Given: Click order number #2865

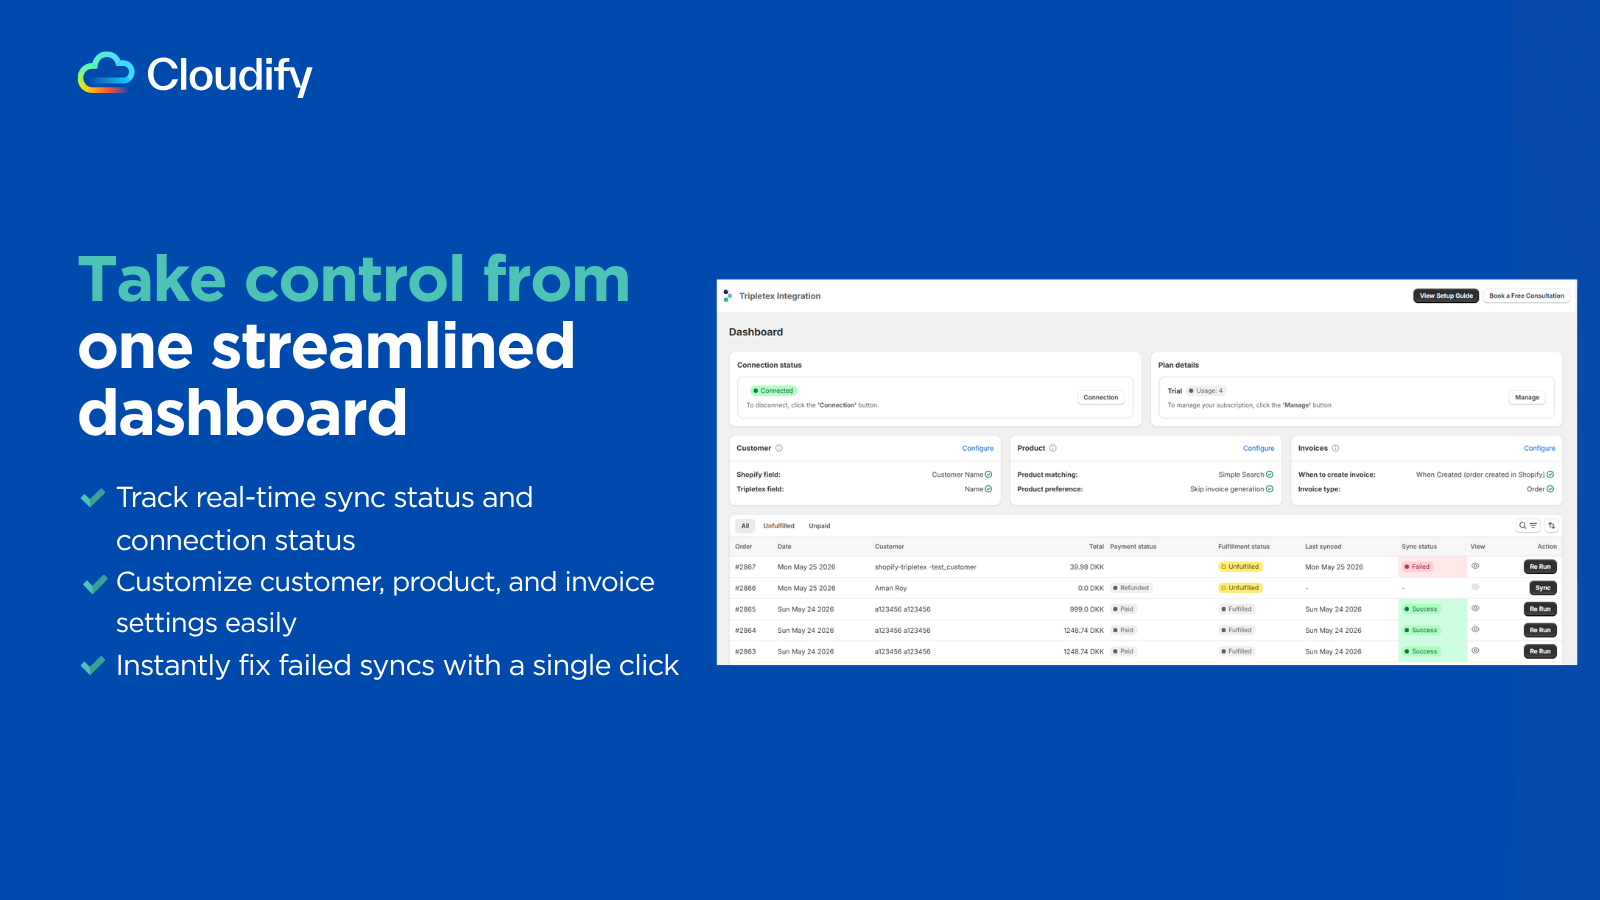Looking at the screenshot, I should pos(746,609).
